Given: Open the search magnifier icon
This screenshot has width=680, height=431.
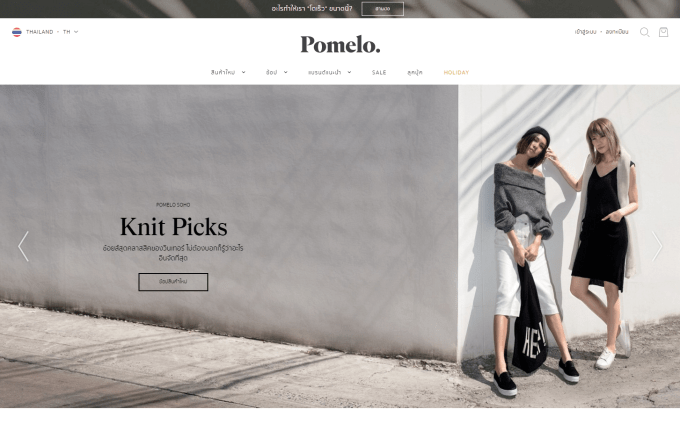Looking at the screenshot, I should click(644, 32).
